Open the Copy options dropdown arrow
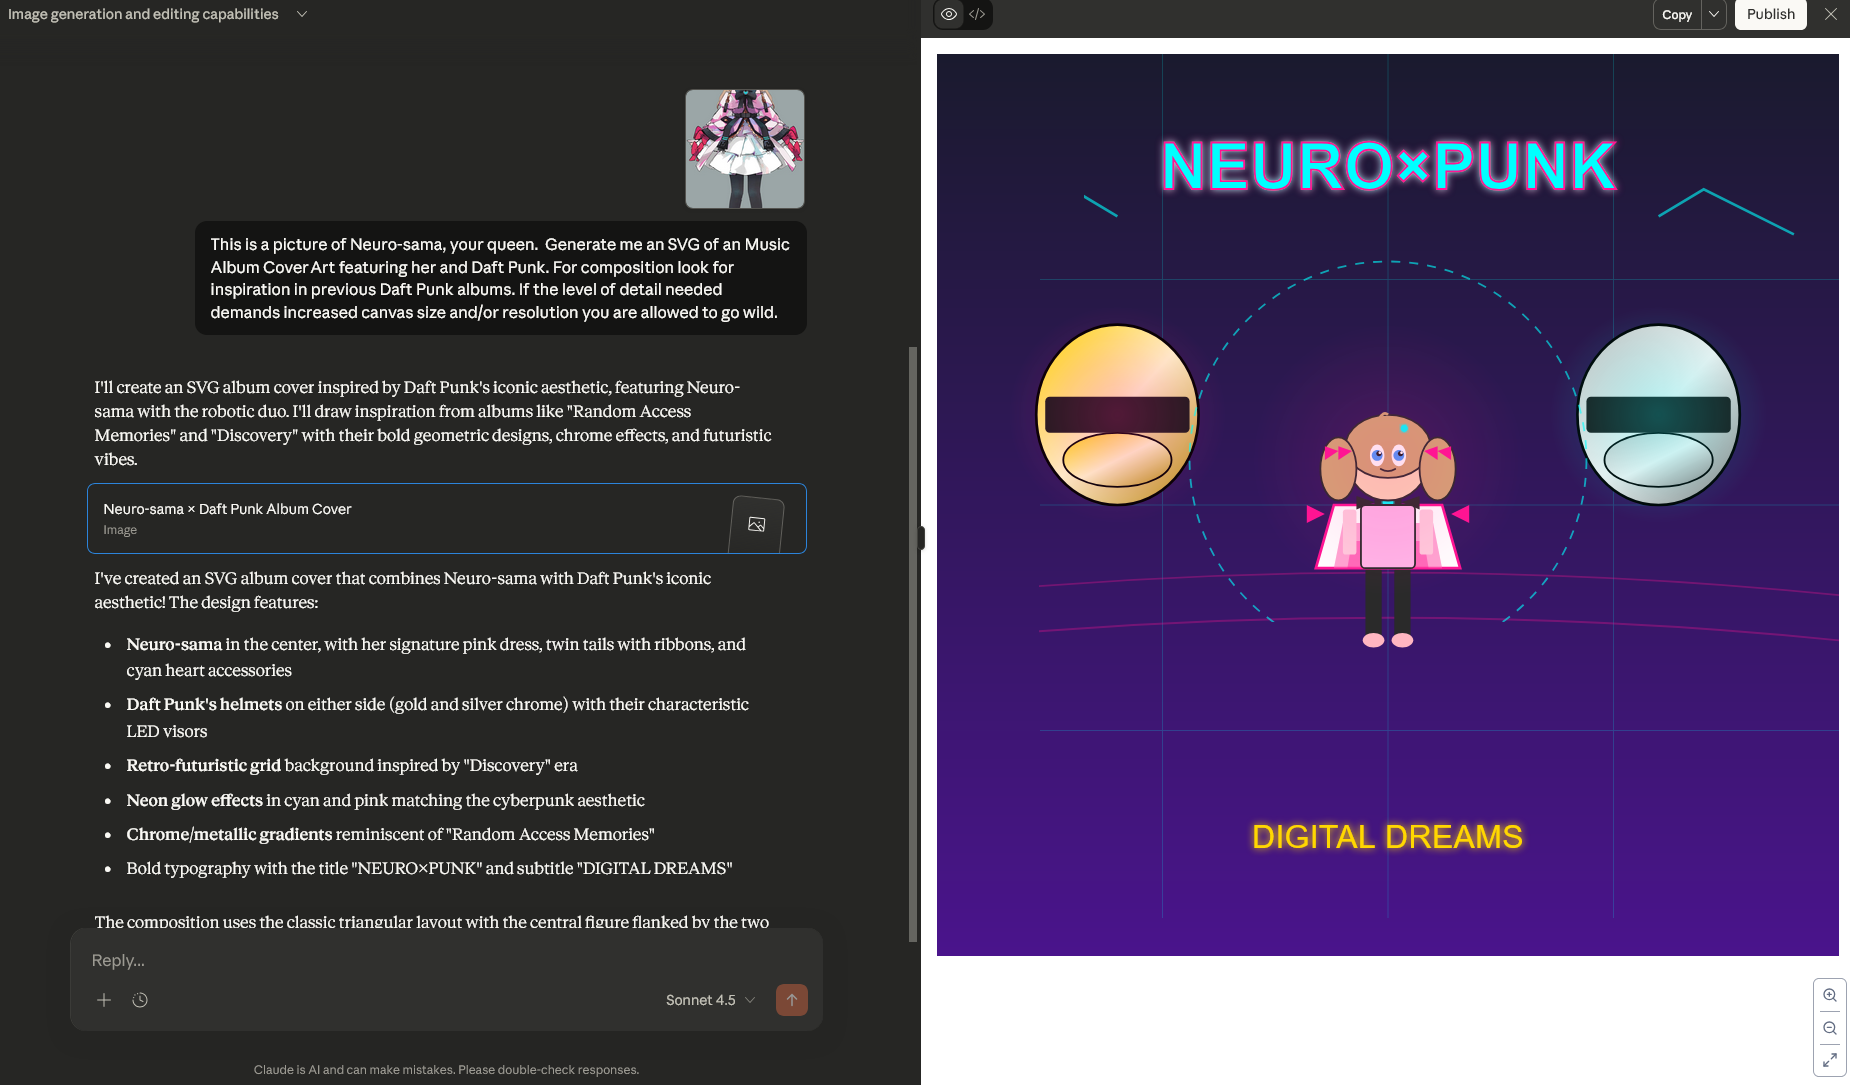1850x1085 pixels. [1714, 14]
